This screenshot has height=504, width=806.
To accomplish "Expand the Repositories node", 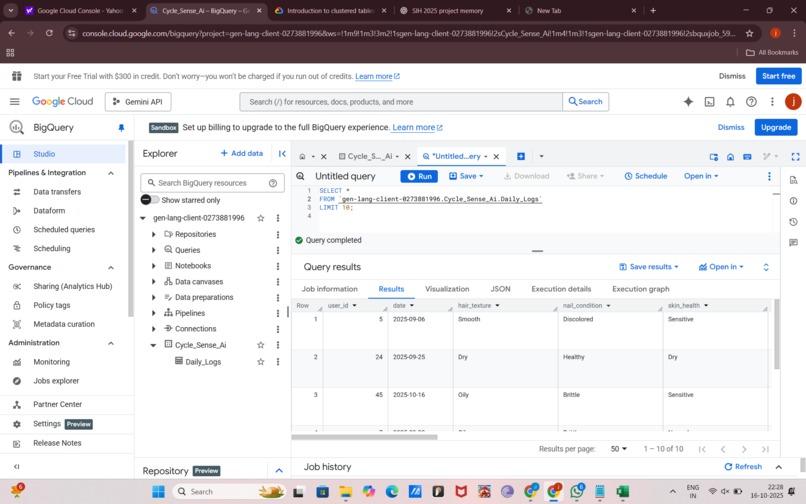I will point(153,235).
